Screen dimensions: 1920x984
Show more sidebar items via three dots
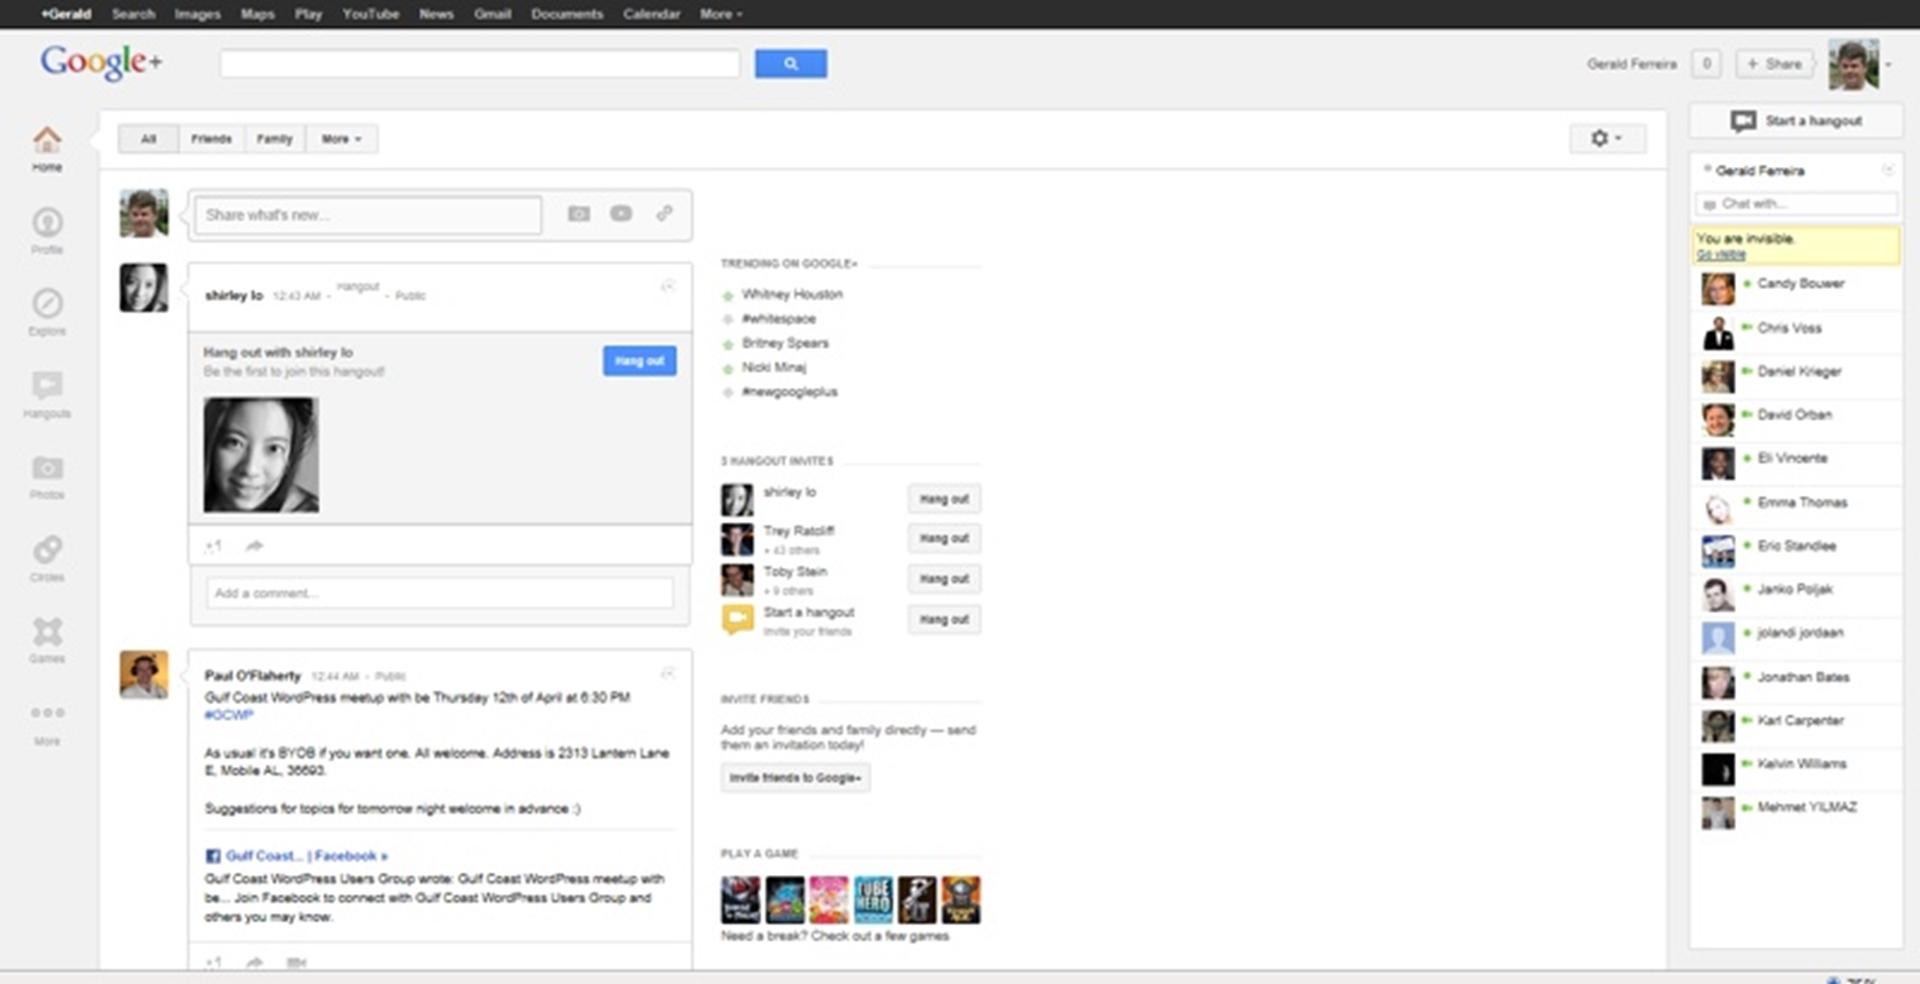coord(47,713)
